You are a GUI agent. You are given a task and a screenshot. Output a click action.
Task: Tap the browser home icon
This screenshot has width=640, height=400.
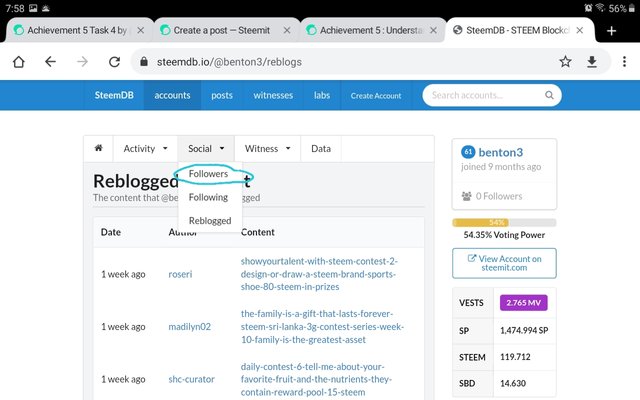(18, 62)
